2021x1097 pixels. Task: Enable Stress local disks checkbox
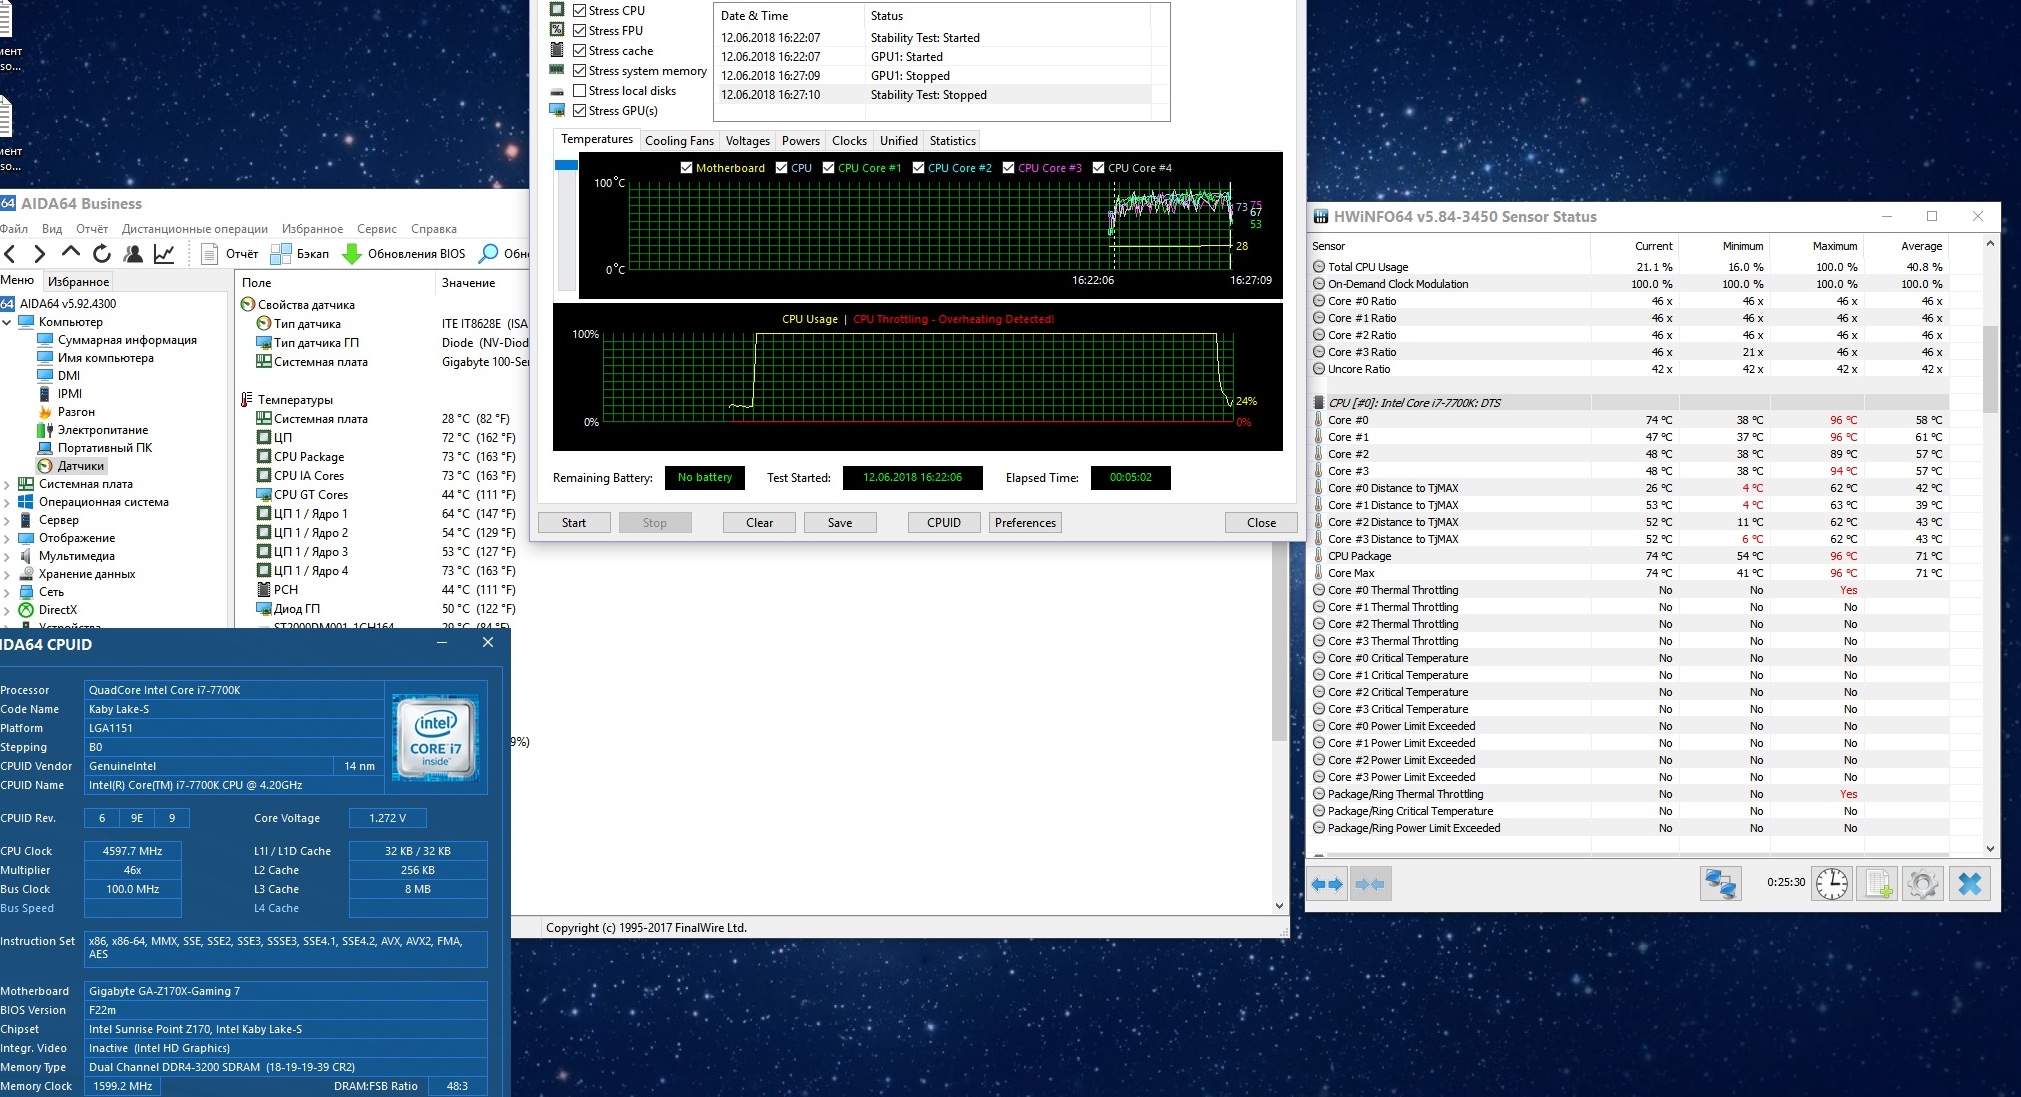tap(580, 91)
